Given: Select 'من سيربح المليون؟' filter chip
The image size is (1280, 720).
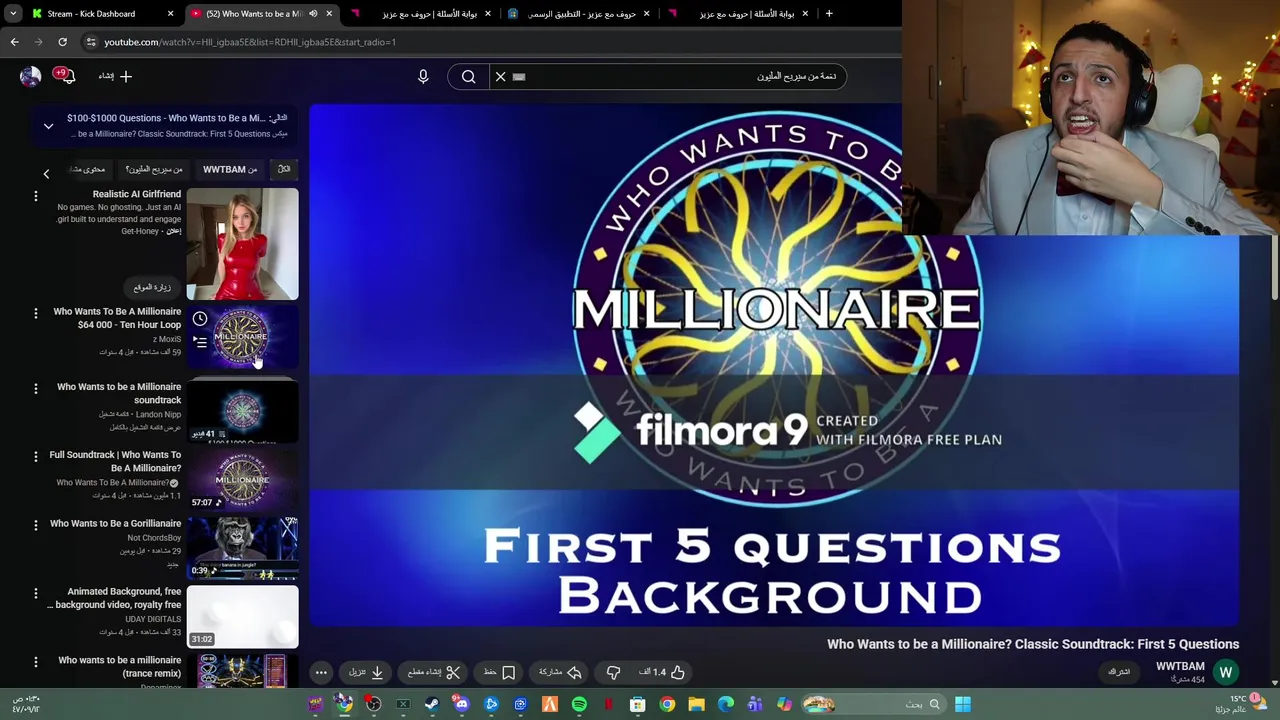Looking at the screenshot, I should pyautogui.click(x=154, y=169).
